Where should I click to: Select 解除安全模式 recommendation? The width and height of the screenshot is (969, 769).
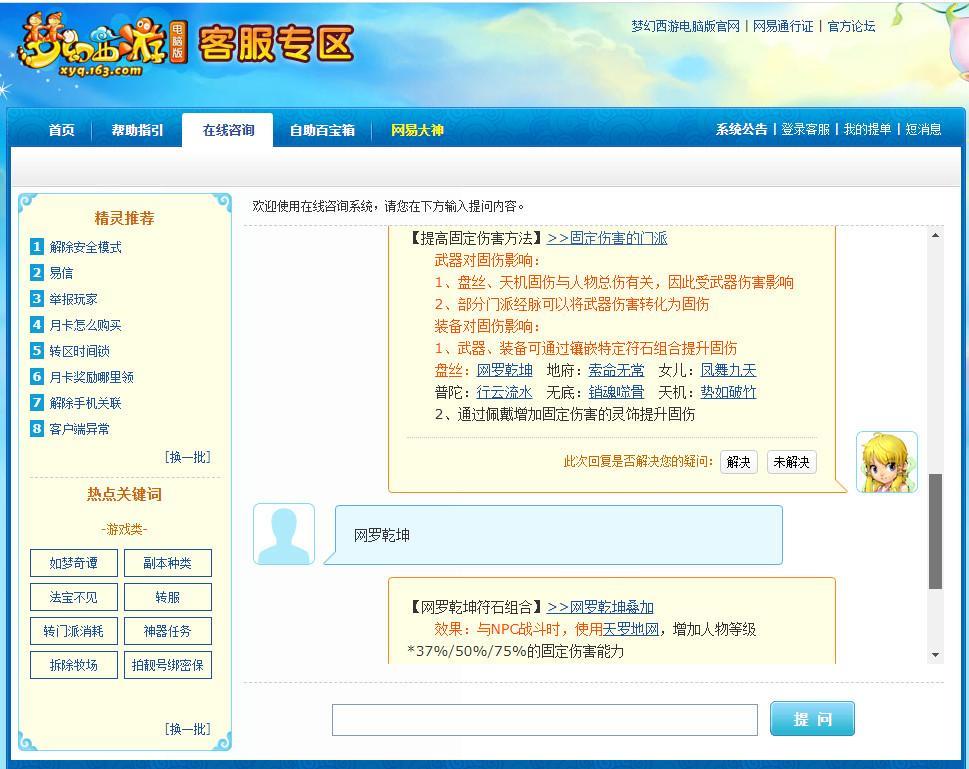coord(85,247)
